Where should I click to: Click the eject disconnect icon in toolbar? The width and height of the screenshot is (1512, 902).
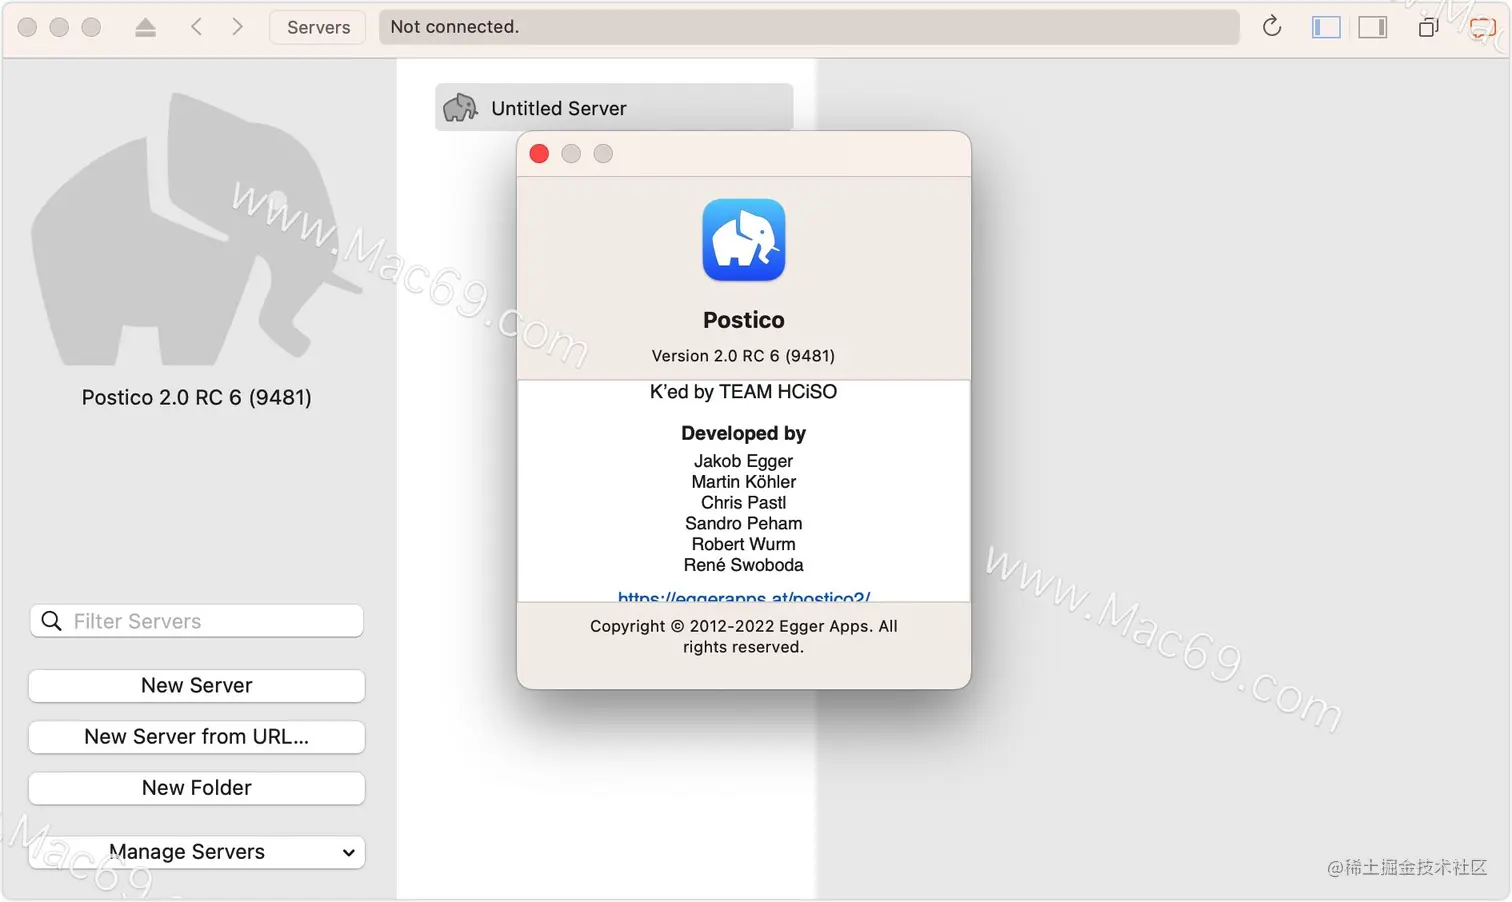tap(145, 27)
